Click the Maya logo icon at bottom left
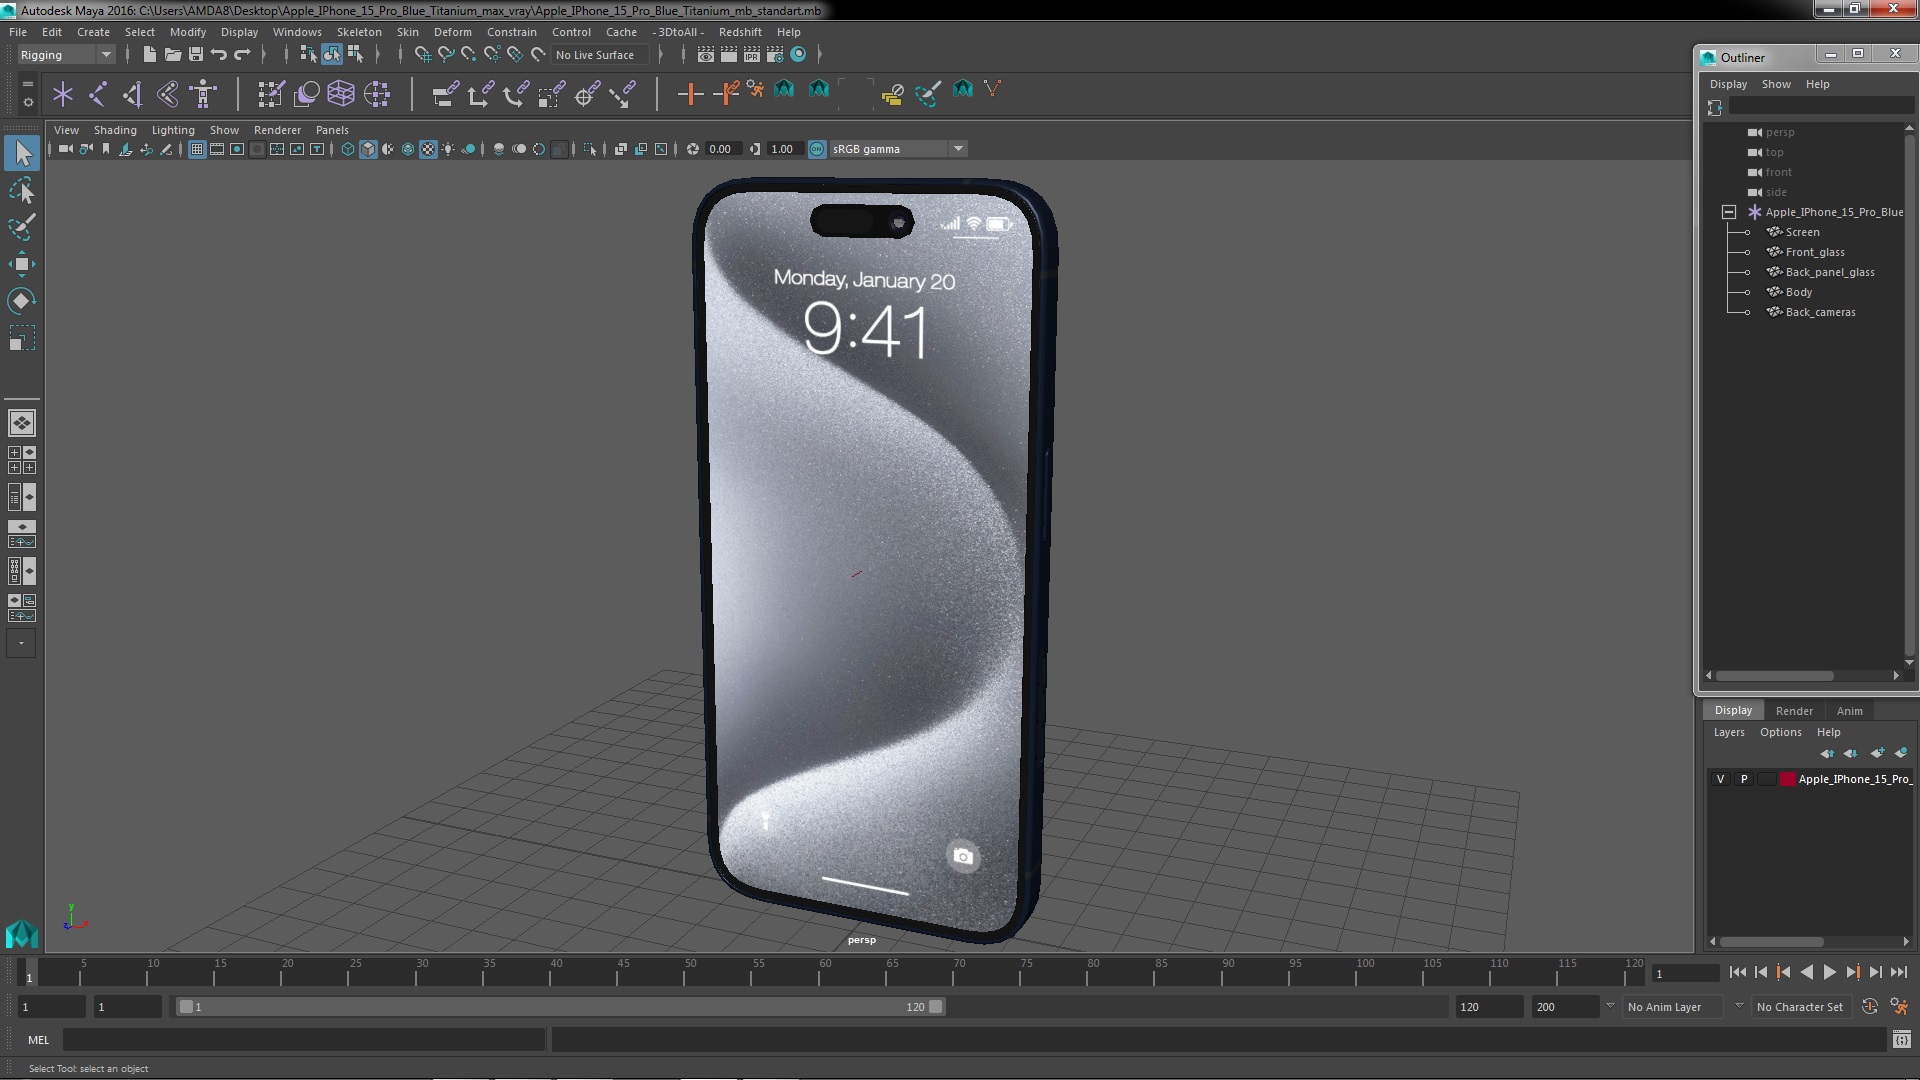Viewport: 1920px width, 1080px height. (21, 934)
